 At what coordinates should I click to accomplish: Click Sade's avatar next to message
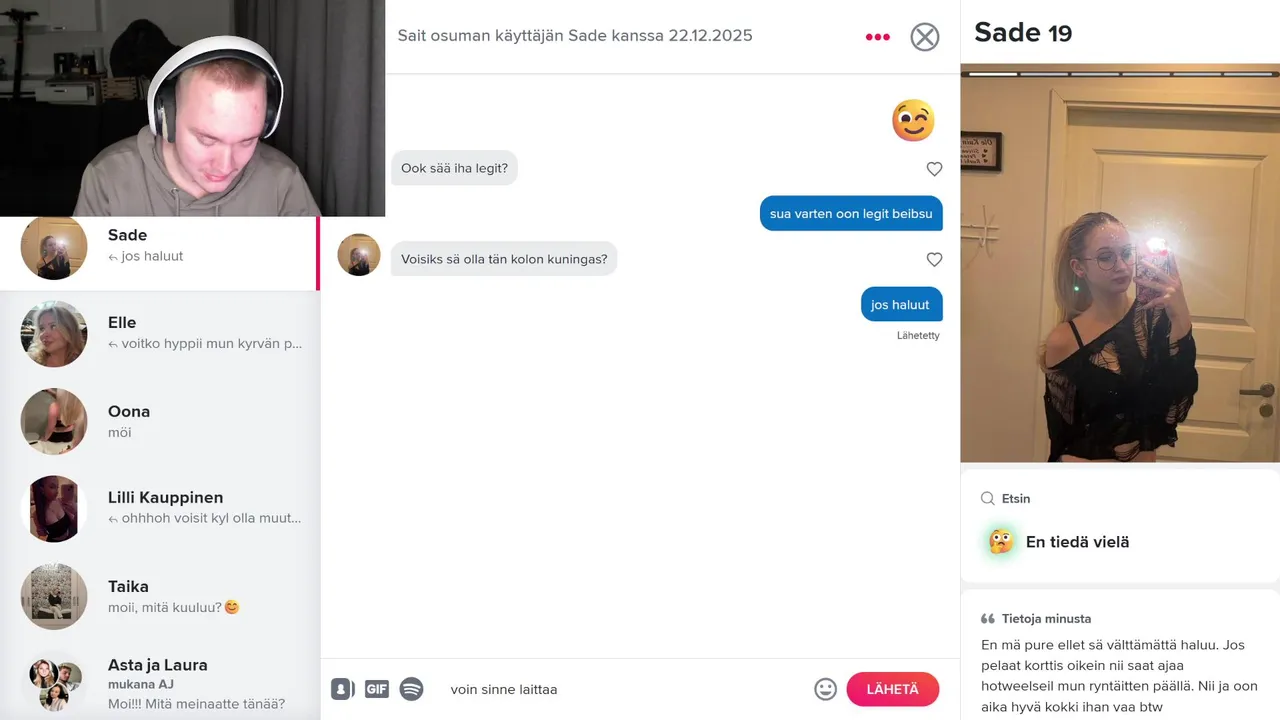click(x=359, y=255)
